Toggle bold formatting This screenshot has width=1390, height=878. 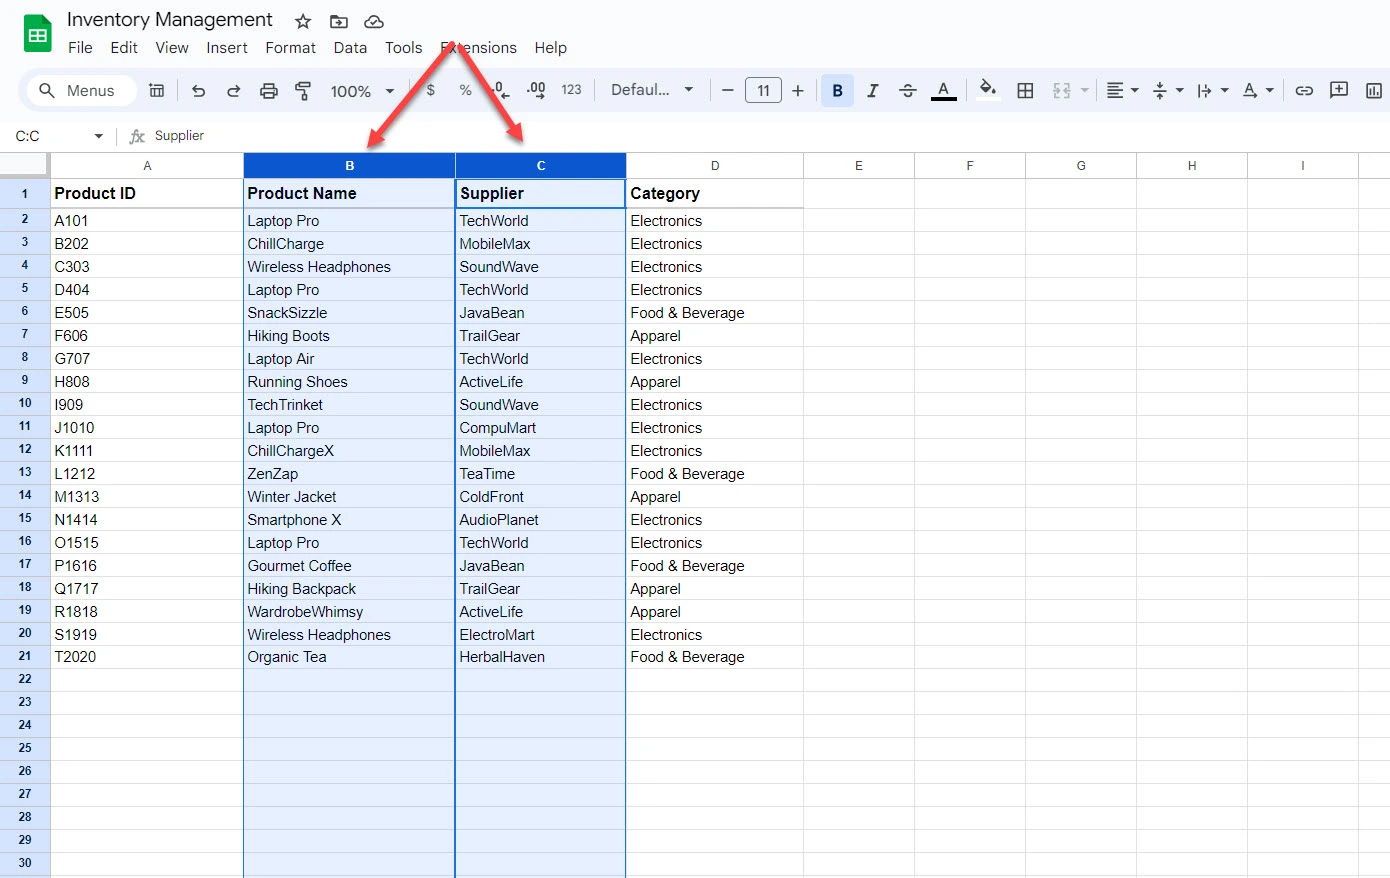coord(838,91)
